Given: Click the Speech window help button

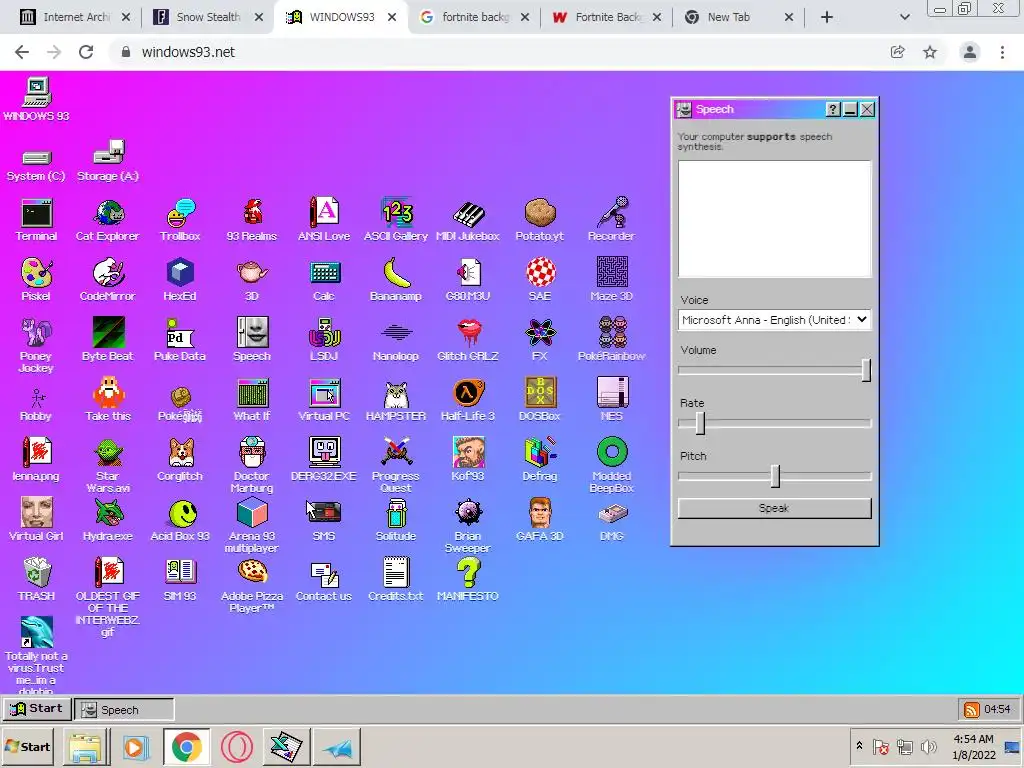Looking at the screenshot, I should 833,109.
